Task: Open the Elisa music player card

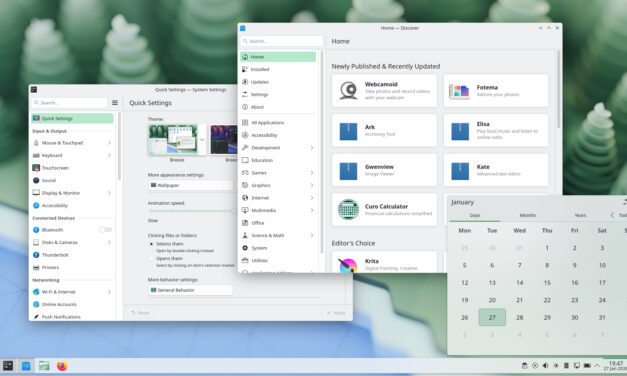Action: click(496, 130)
